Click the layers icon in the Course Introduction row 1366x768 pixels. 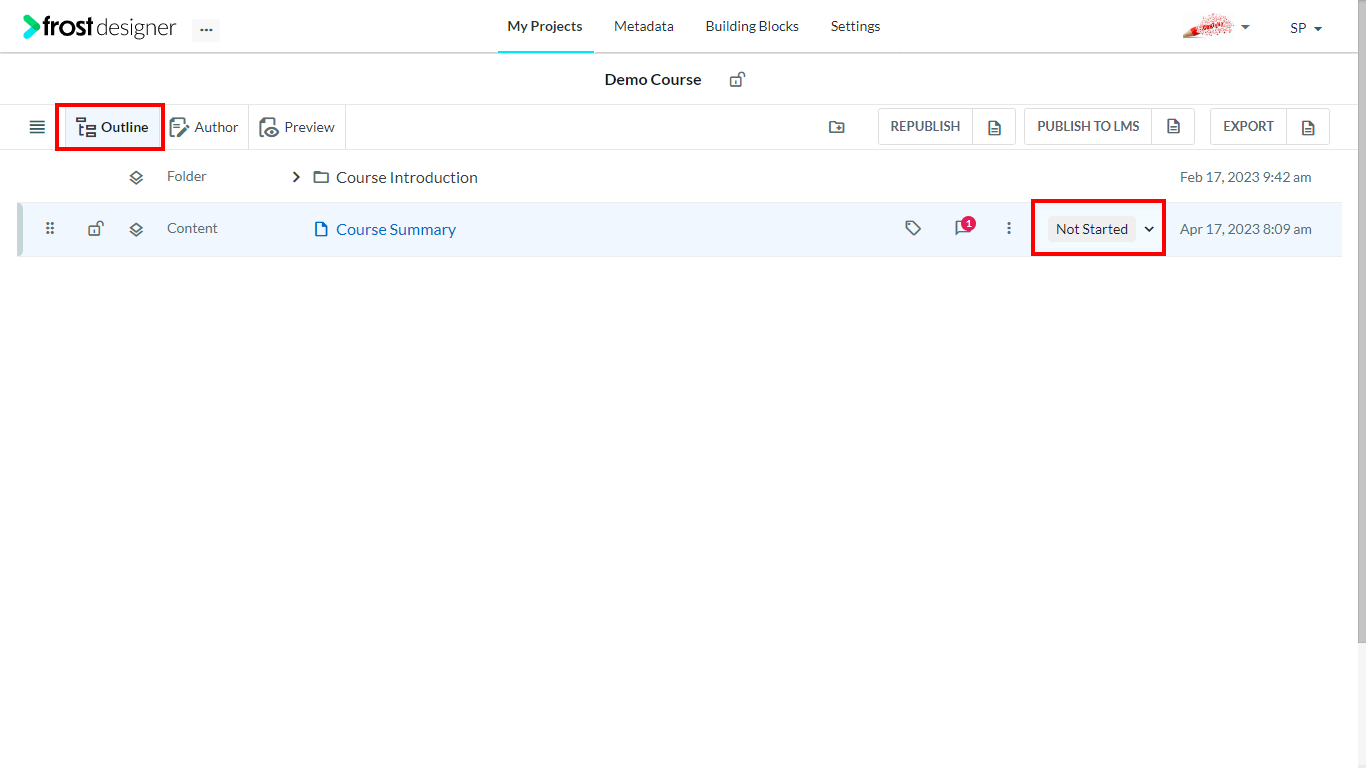pyautogui.click(x=136, y=177)
